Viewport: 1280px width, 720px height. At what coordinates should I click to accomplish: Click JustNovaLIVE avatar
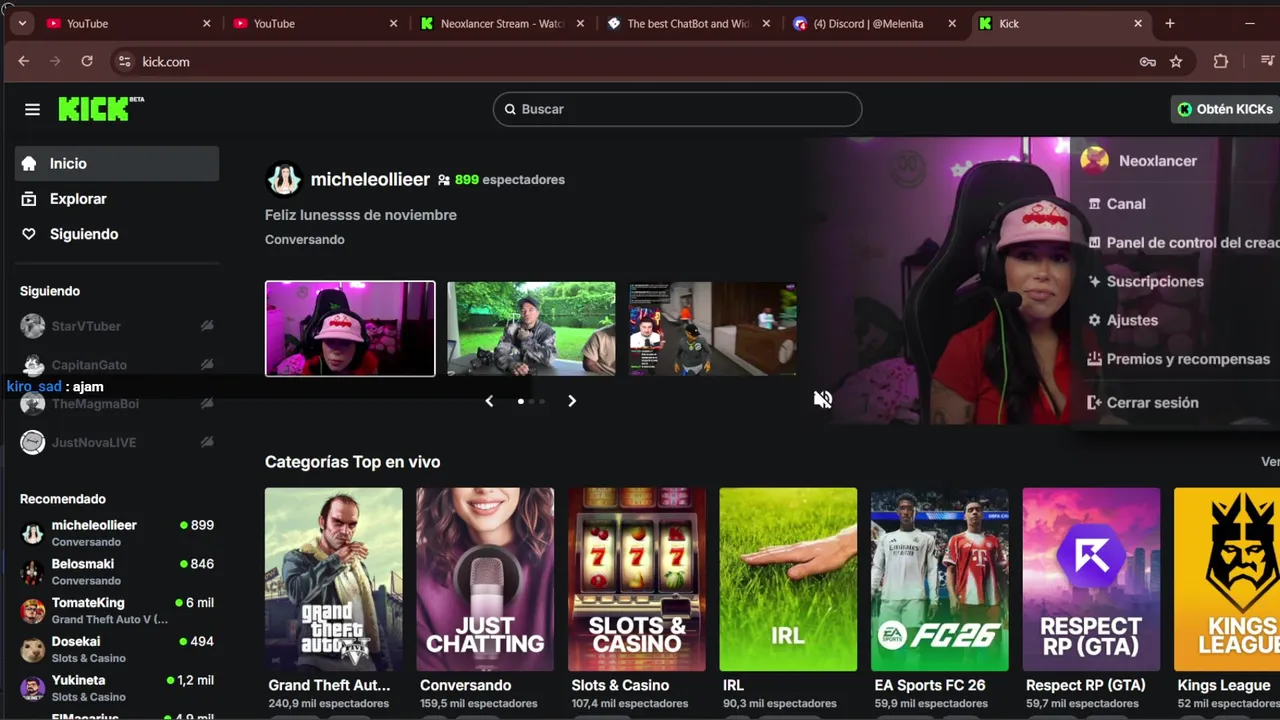click(x=33, y=442)
